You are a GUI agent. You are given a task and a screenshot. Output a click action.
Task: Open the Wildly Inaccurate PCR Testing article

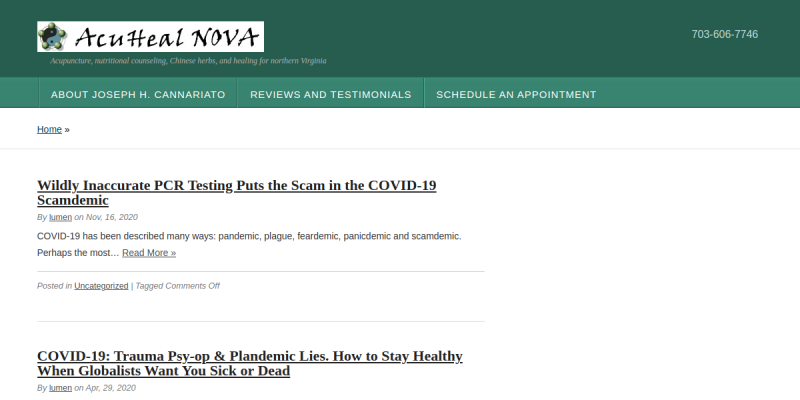(x=237, y=192)
